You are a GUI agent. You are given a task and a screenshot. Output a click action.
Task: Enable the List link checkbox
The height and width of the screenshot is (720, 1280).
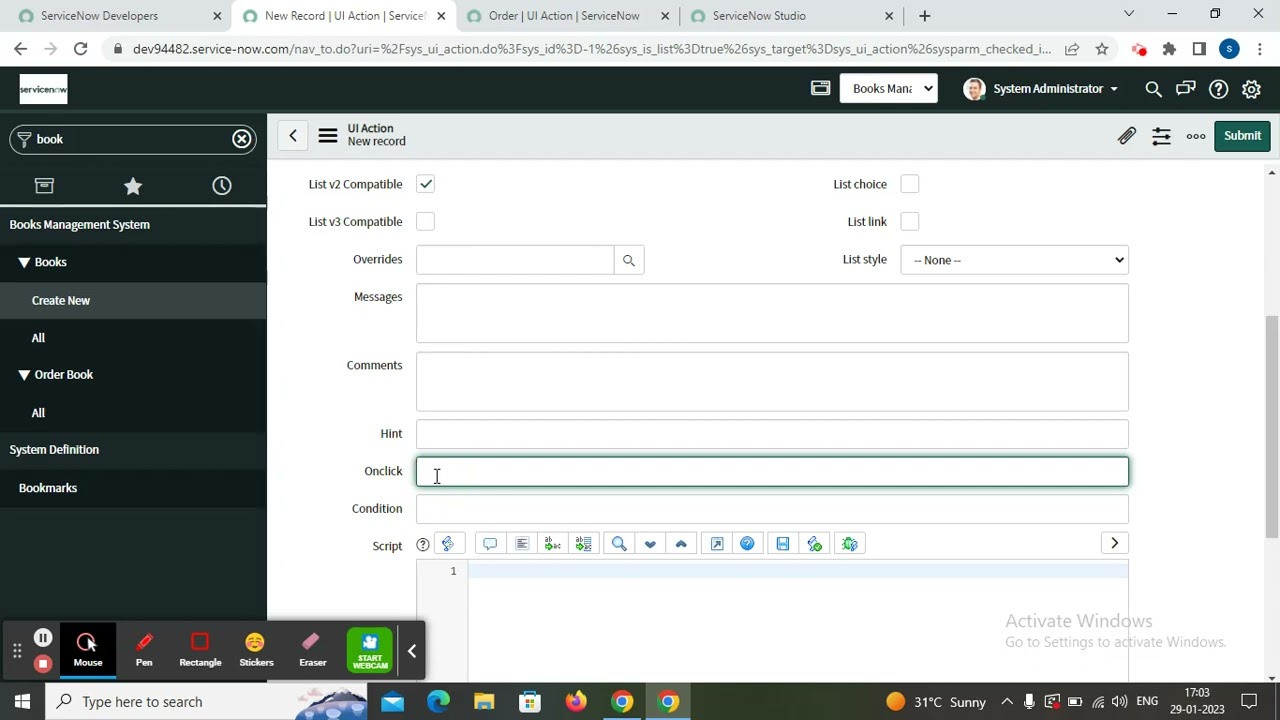click(x=909, y=221)
